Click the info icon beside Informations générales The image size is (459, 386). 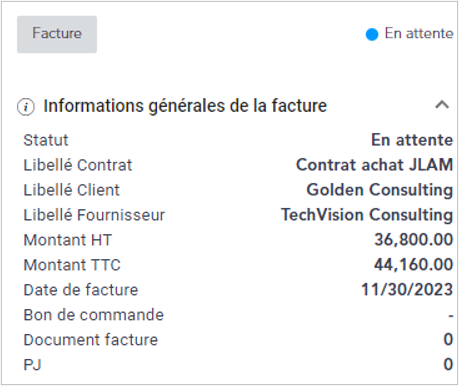click(26, 107)
